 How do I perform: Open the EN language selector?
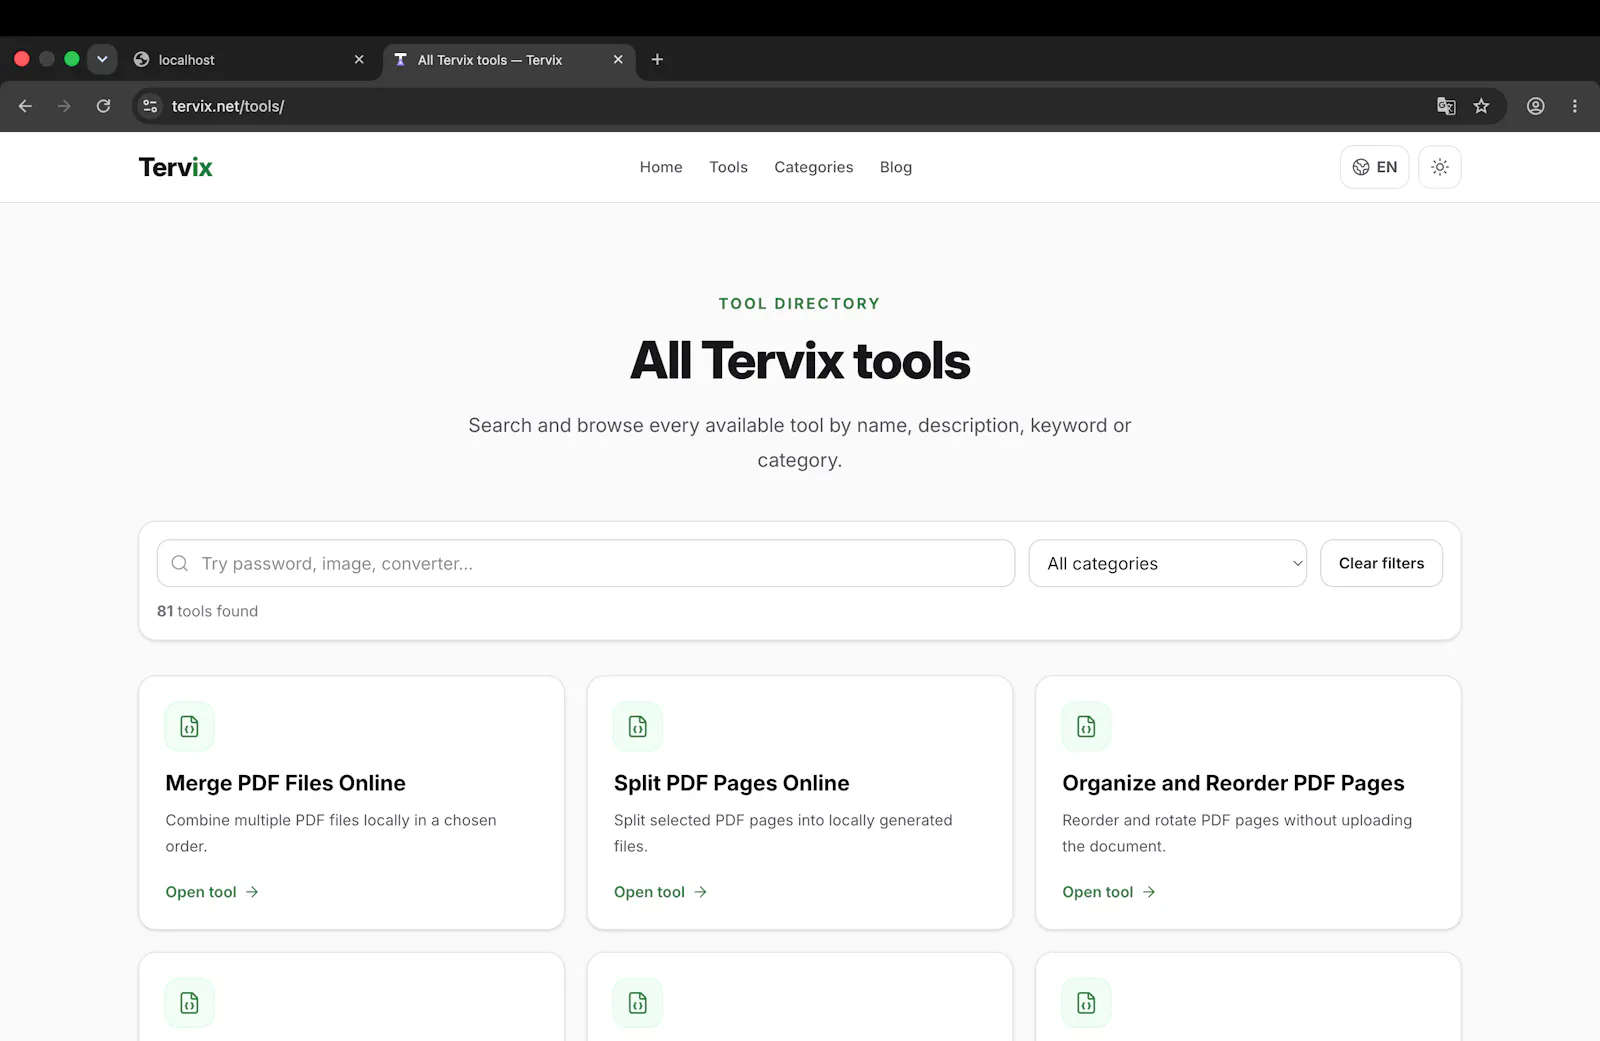point(1375,167)
